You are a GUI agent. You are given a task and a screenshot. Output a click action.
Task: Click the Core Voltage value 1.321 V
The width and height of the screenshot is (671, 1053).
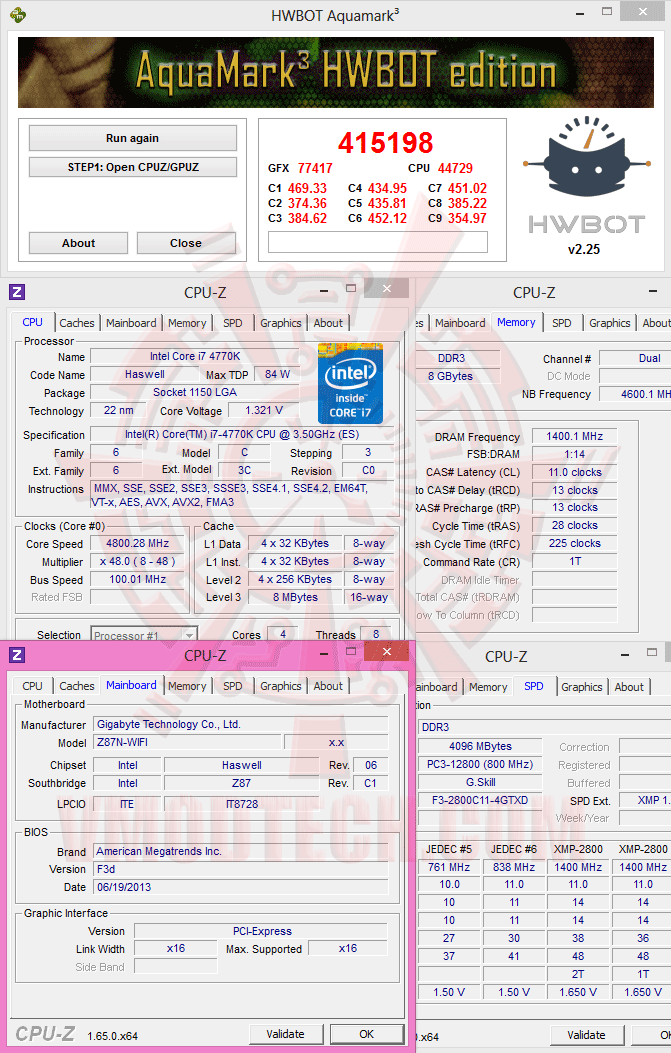coord(264,410)
